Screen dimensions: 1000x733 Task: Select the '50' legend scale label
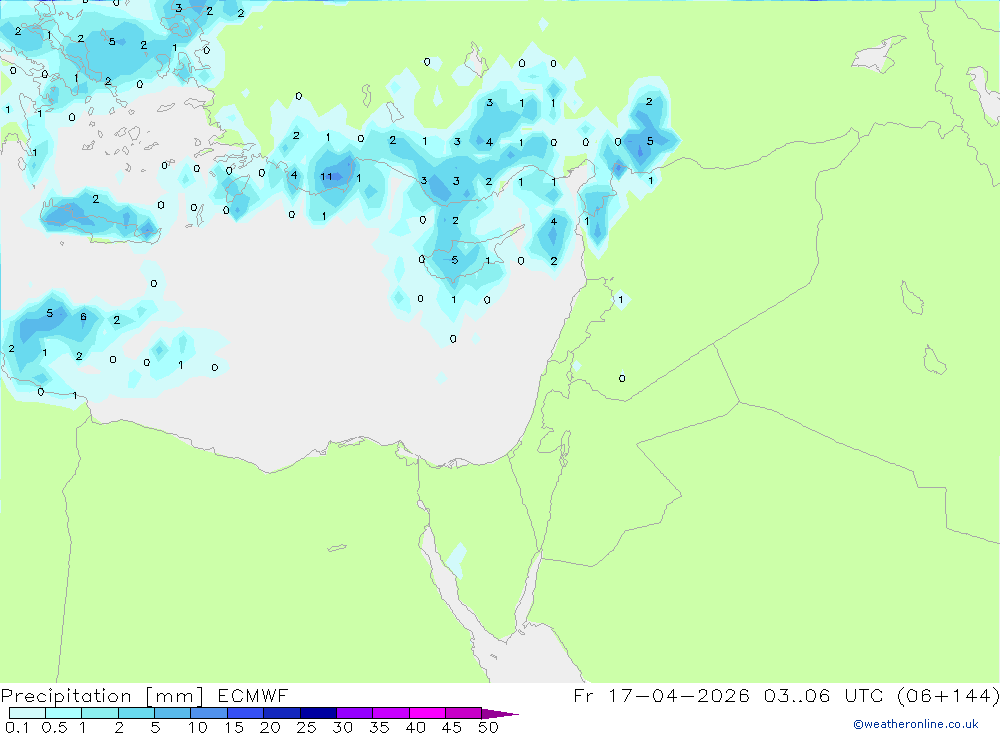(488, 727)
